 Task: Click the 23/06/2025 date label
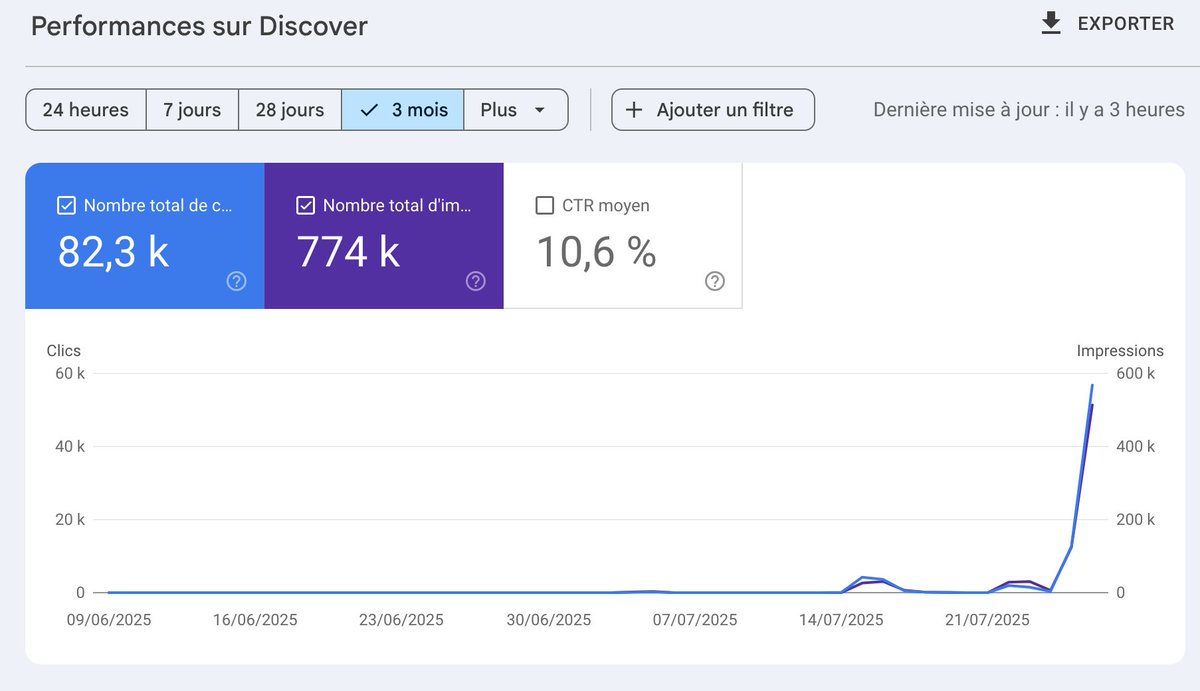[402, 620]
